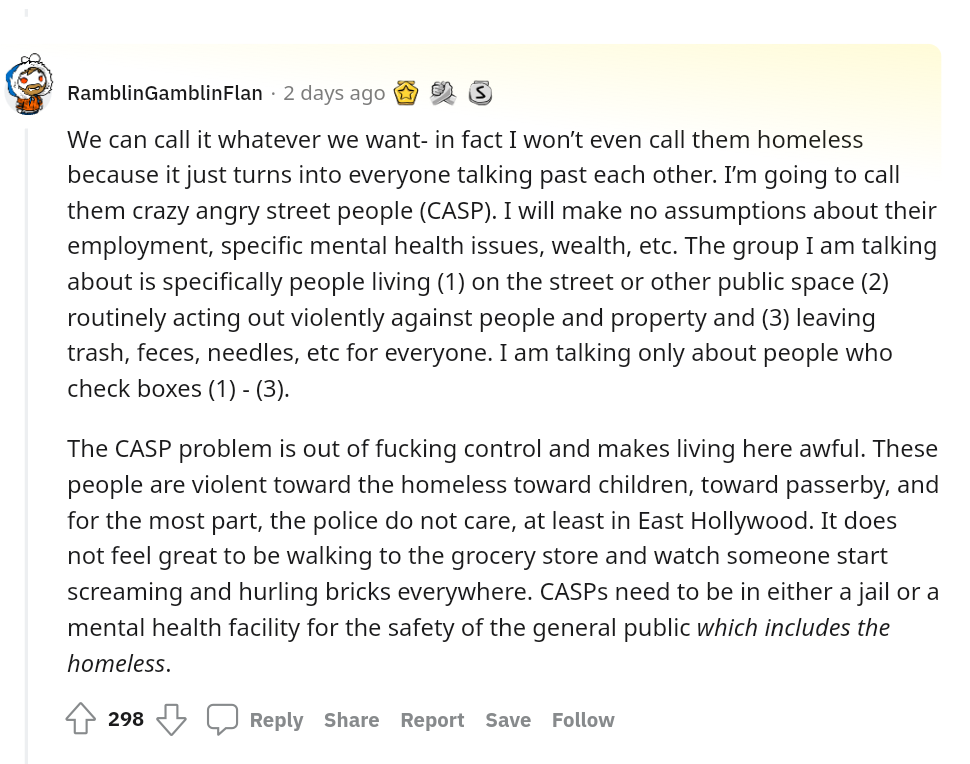Viewport: 970px width, 764px height.
Task: Follow this comment thread
Action: tap(583, 720)
